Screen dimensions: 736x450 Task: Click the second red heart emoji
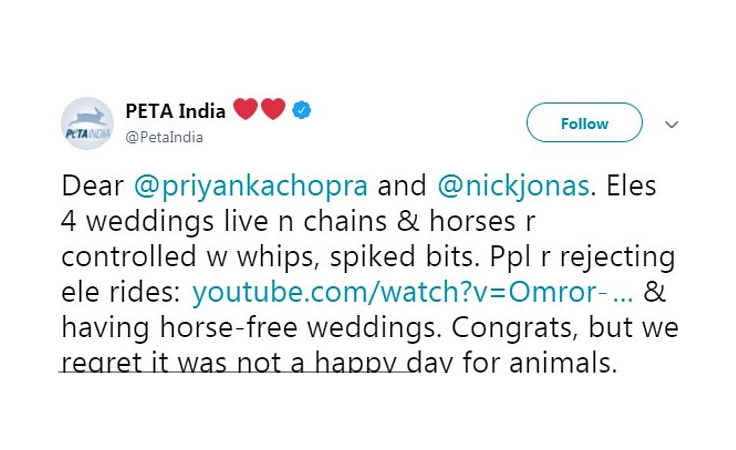click(x=273, y=109)
